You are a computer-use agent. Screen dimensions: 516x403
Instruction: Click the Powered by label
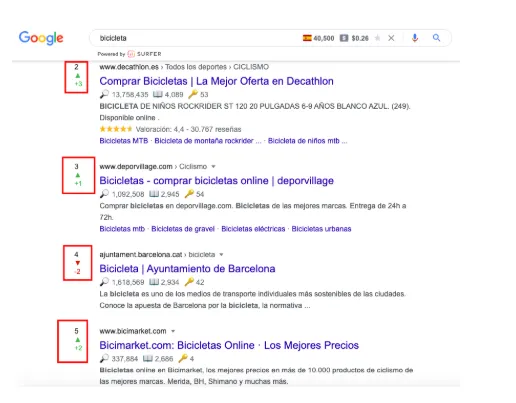111,54
